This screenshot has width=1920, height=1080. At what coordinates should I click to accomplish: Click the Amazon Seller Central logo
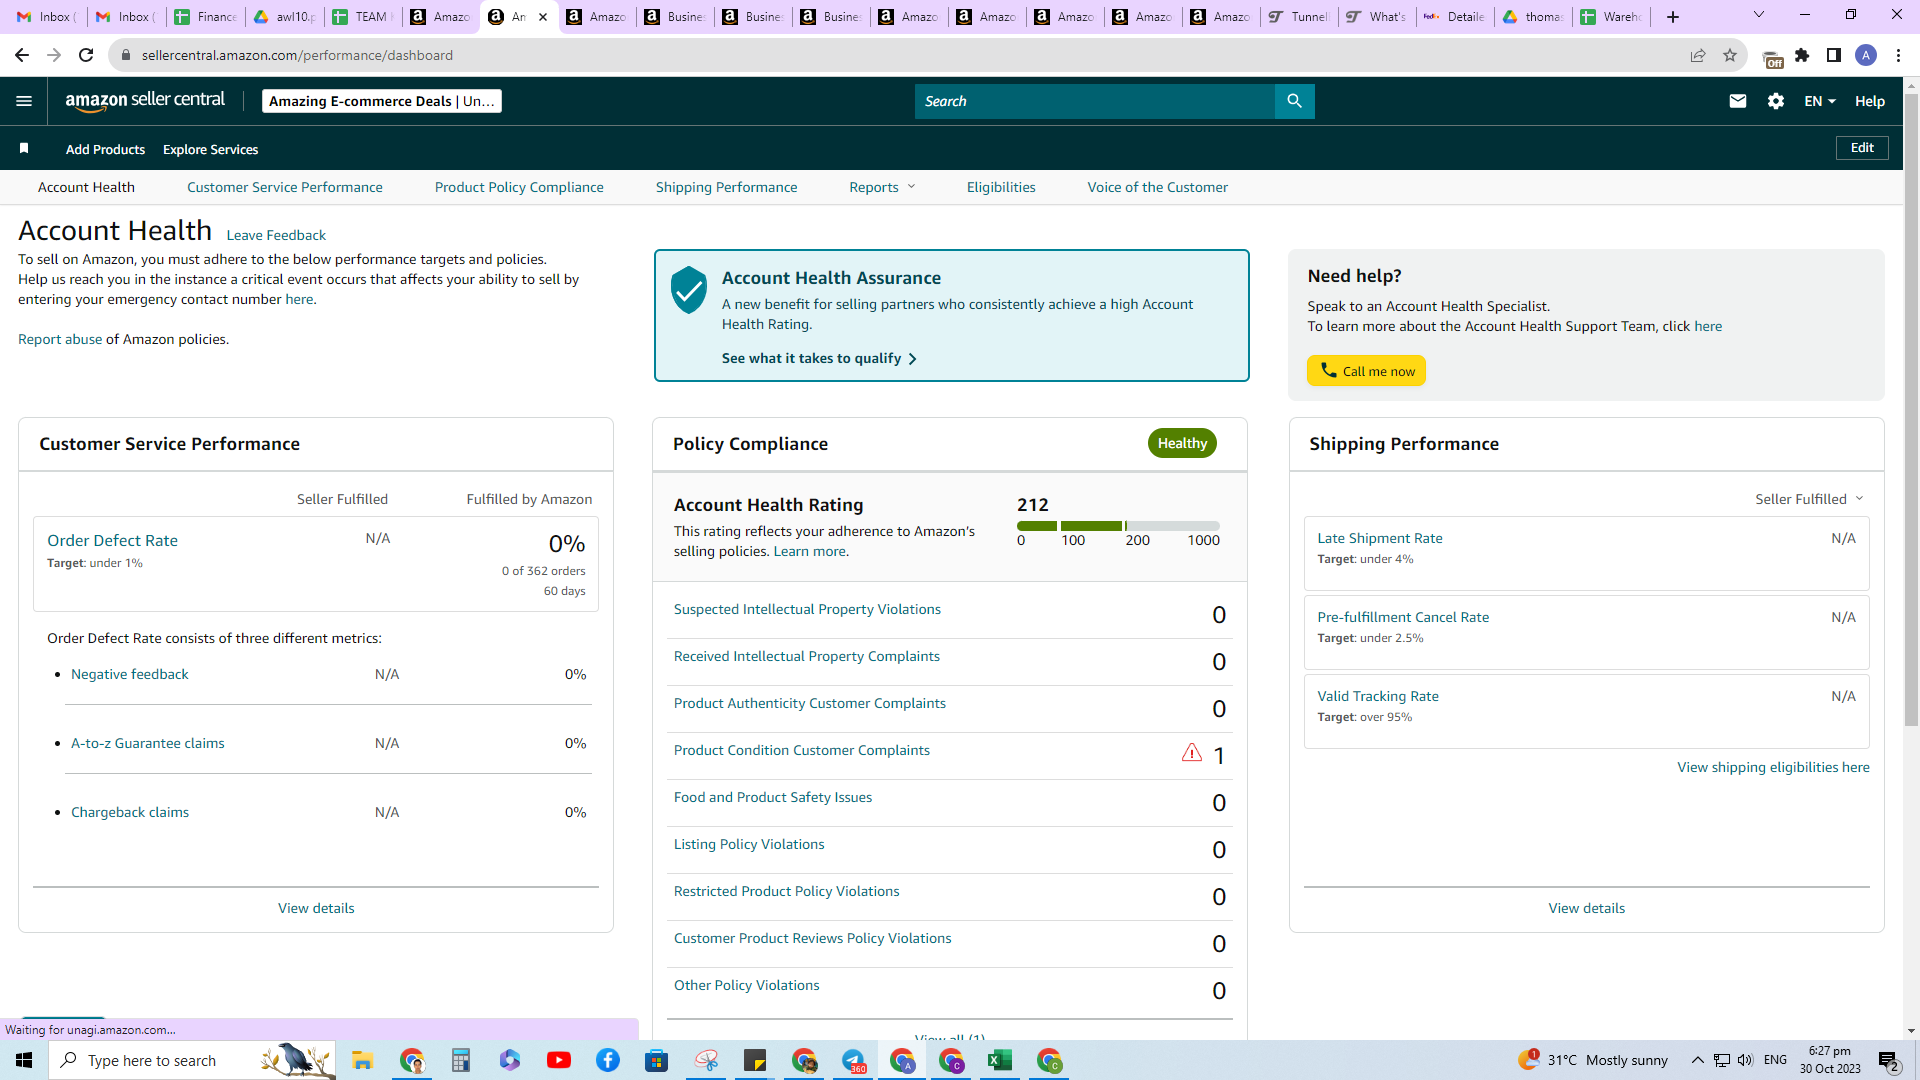point(145,100)
